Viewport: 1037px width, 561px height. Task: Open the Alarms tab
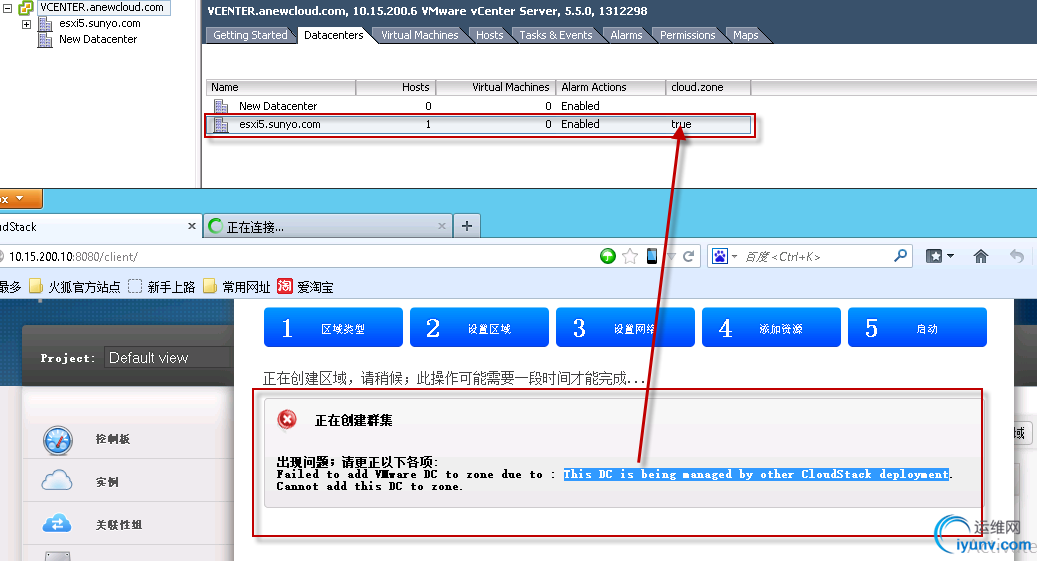[x=626, y=35]
